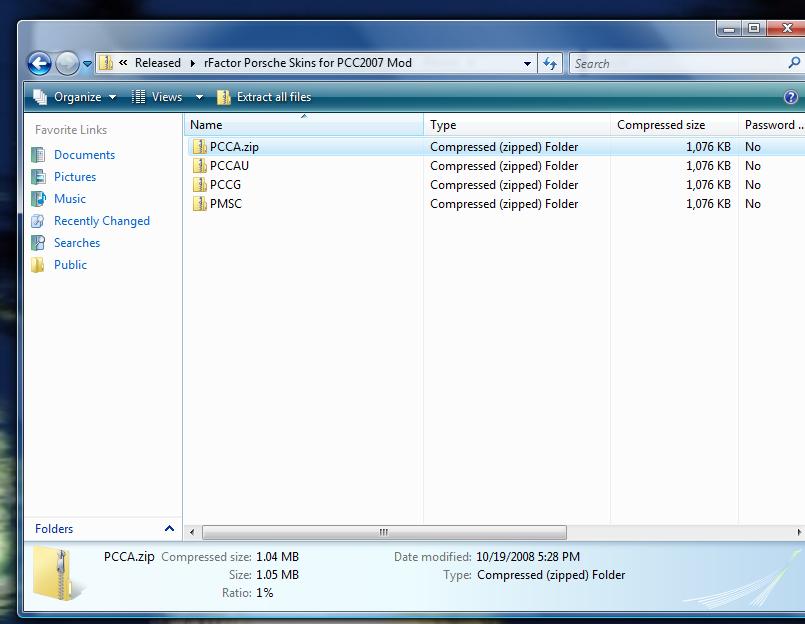
Task: Click the Type cell for PCCAU
Action: pos(504,166)
